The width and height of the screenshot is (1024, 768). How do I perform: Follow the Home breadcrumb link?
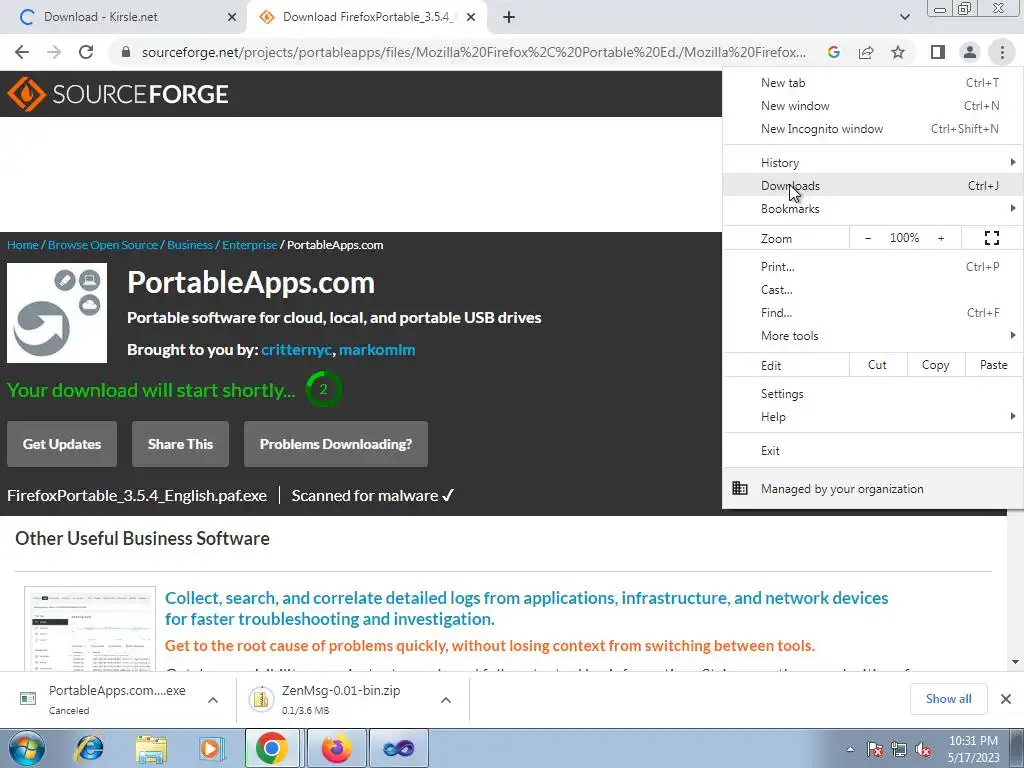[23, 245]
